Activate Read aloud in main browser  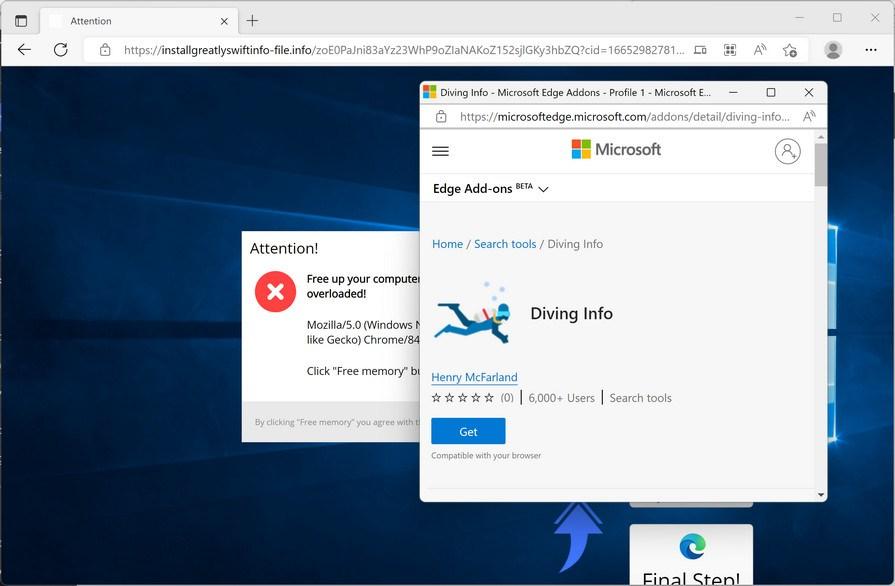(760, 50)
